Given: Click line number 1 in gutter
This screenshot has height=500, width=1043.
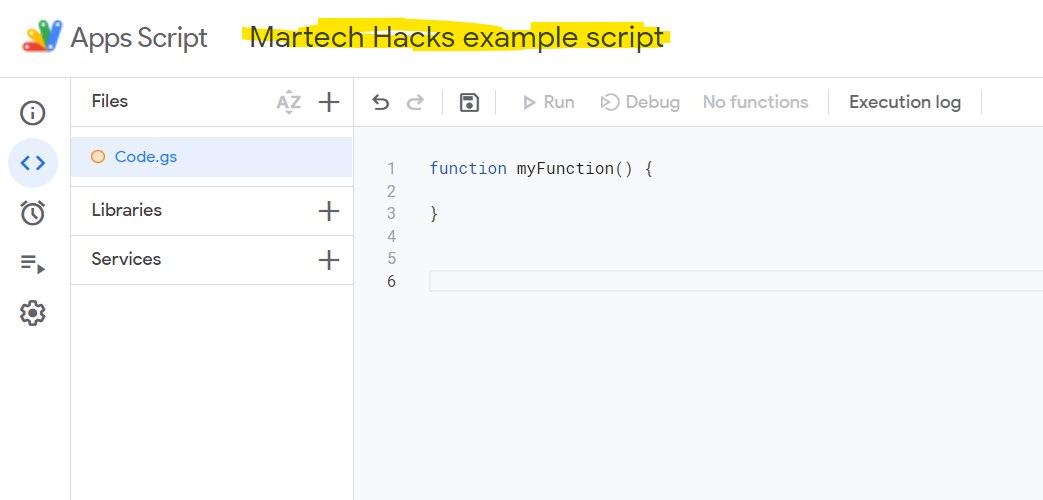Looking at the screenshot, I should (x=391, y=169).
